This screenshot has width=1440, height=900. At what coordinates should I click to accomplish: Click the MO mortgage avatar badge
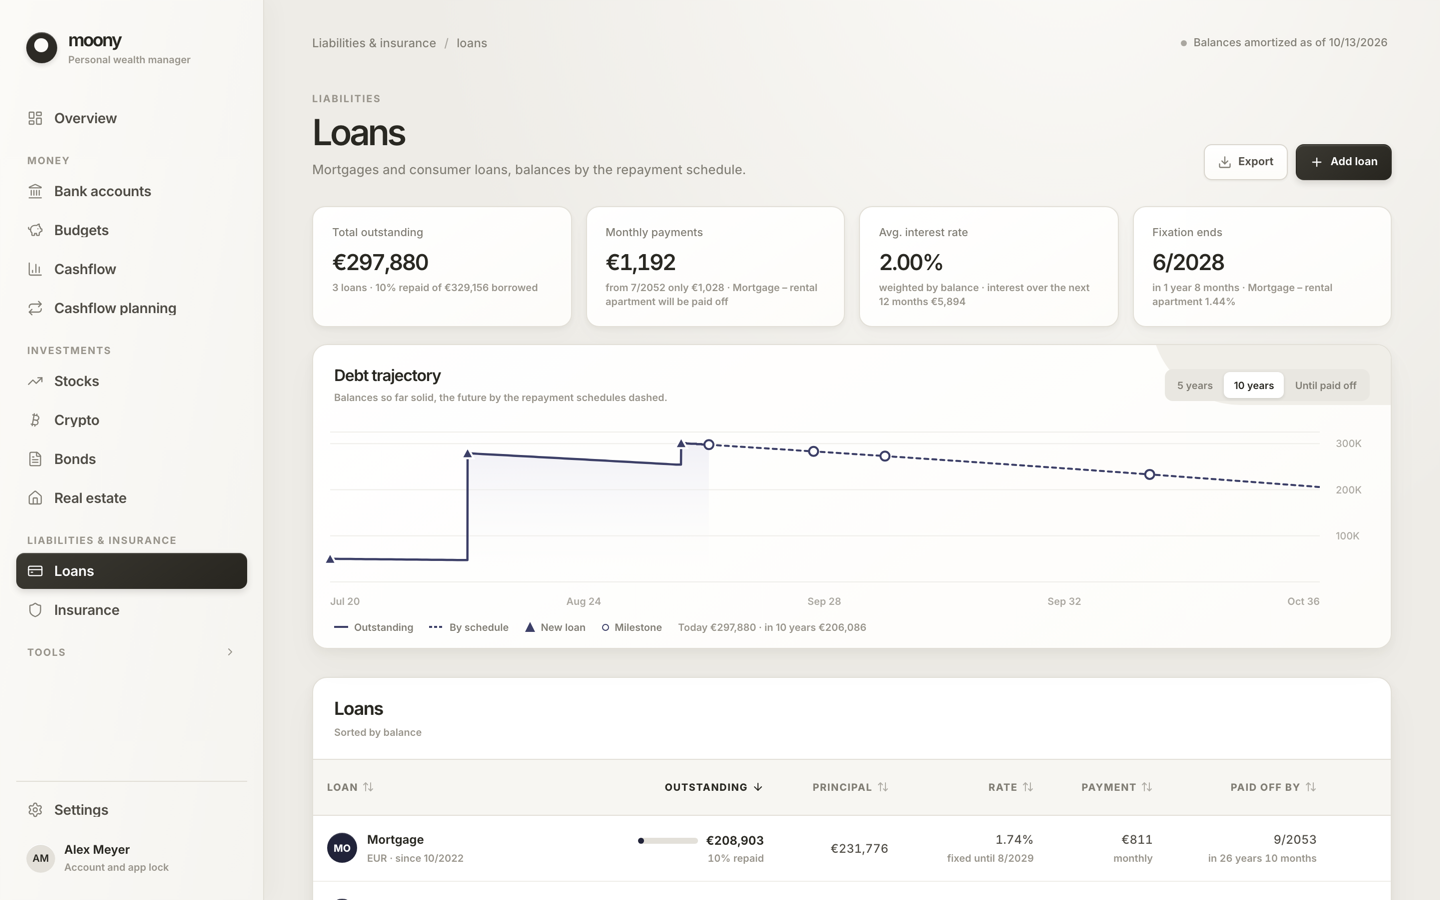coord(342,848)
